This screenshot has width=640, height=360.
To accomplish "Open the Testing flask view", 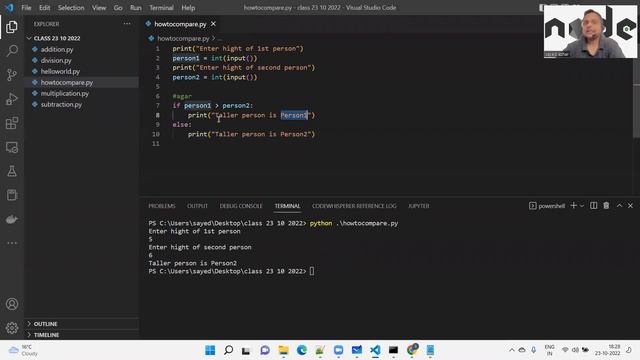I will pos(12,171).
